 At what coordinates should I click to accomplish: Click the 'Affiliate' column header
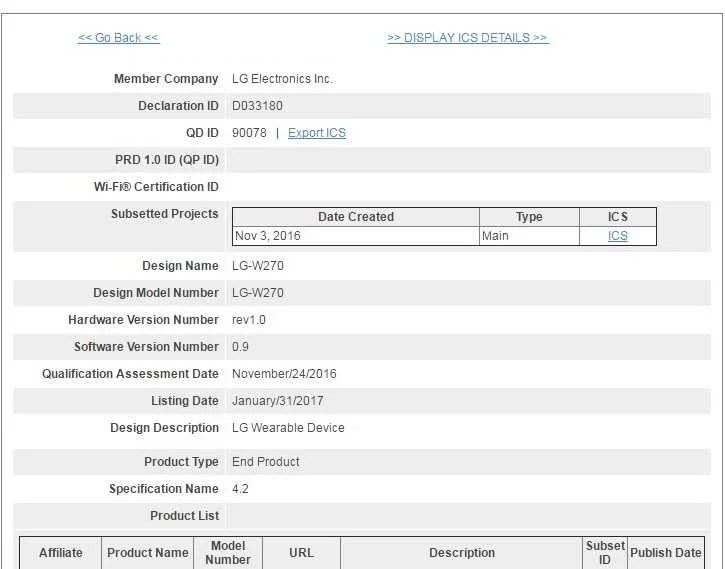click(x=61, y=553)
